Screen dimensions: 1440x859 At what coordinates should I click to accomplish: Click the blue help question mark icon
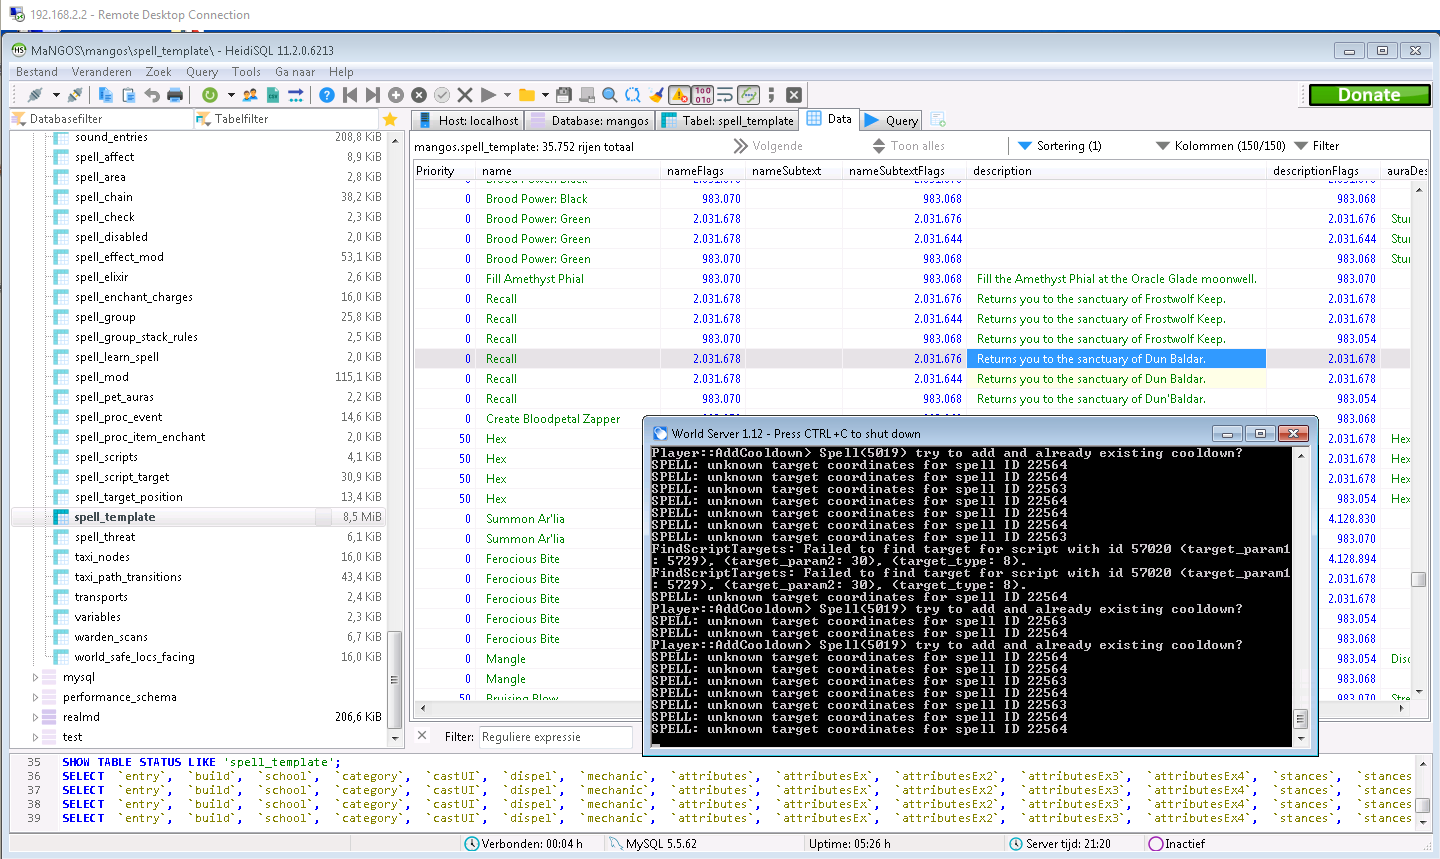point(327,95)
